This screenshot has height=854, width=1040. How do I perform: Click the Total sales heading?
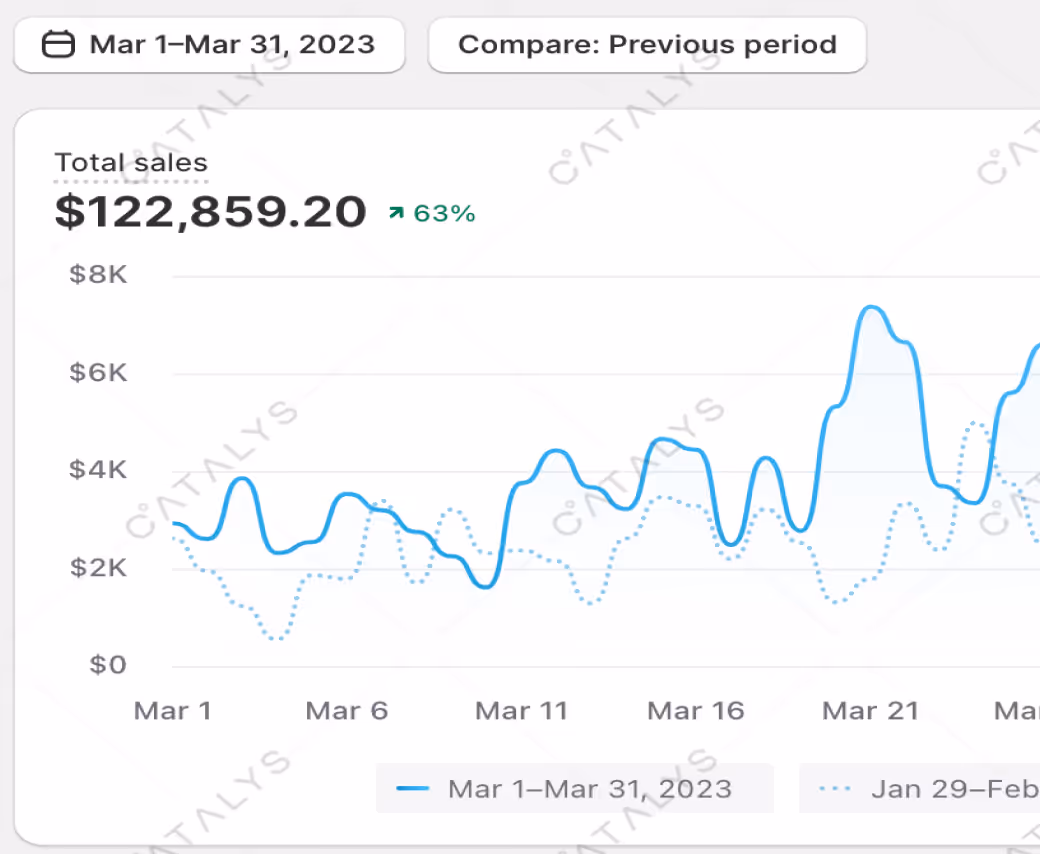pyautogui.click(x=131, y=163)
